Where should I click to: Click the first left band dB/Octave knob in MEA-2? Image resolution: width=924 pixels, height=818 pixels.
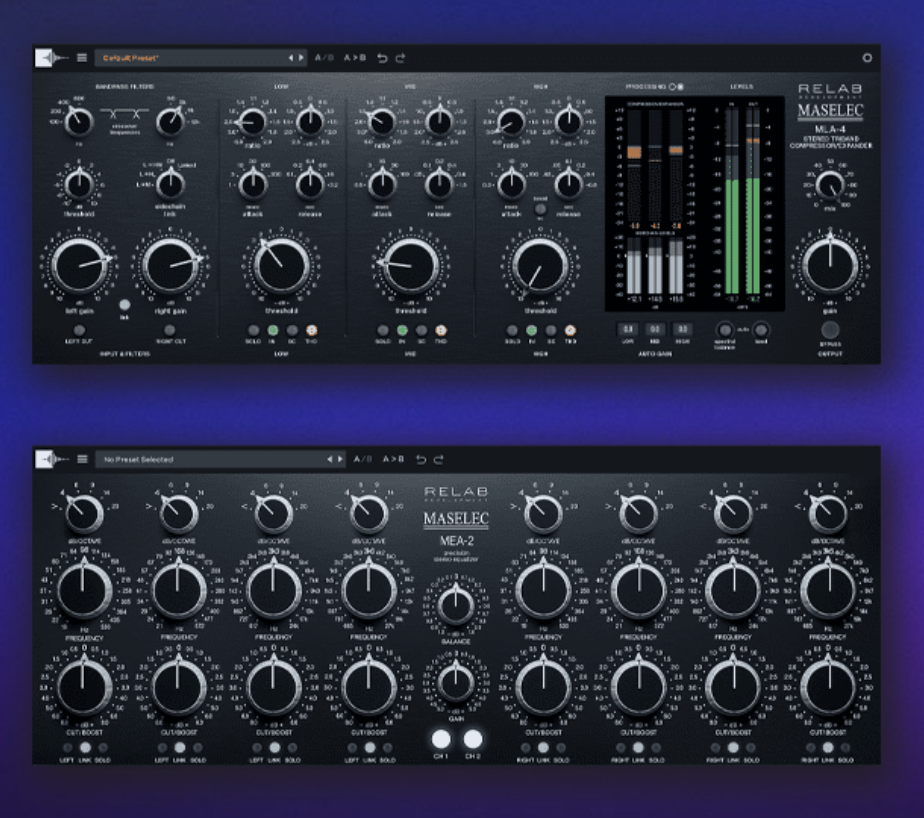click(x=84, y=513)
